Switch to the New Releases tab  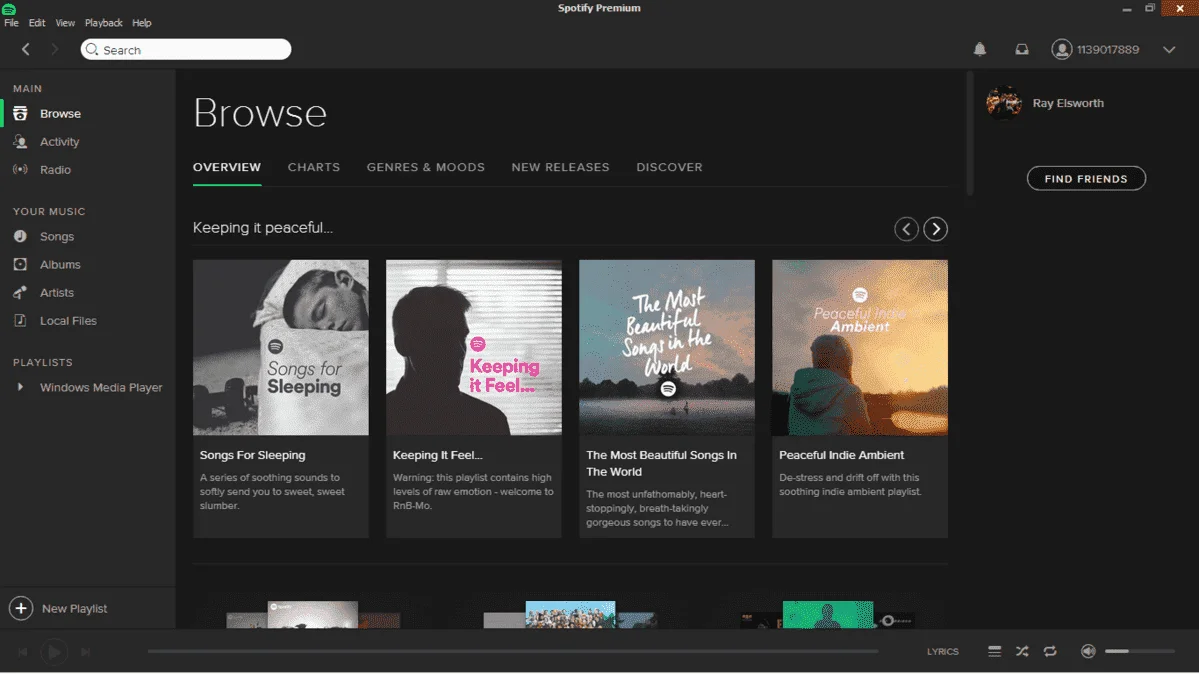[561, 167]
